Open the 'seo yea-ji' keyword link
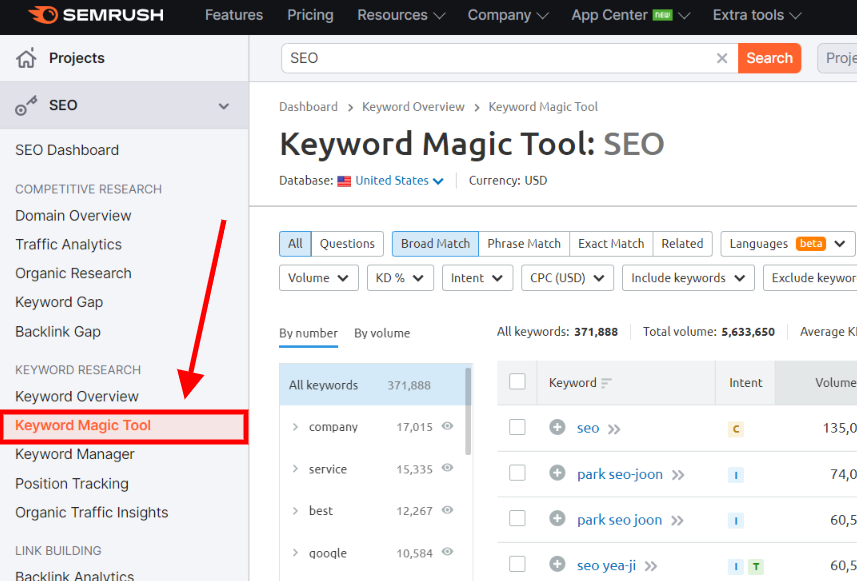 [x=606, y=565]
